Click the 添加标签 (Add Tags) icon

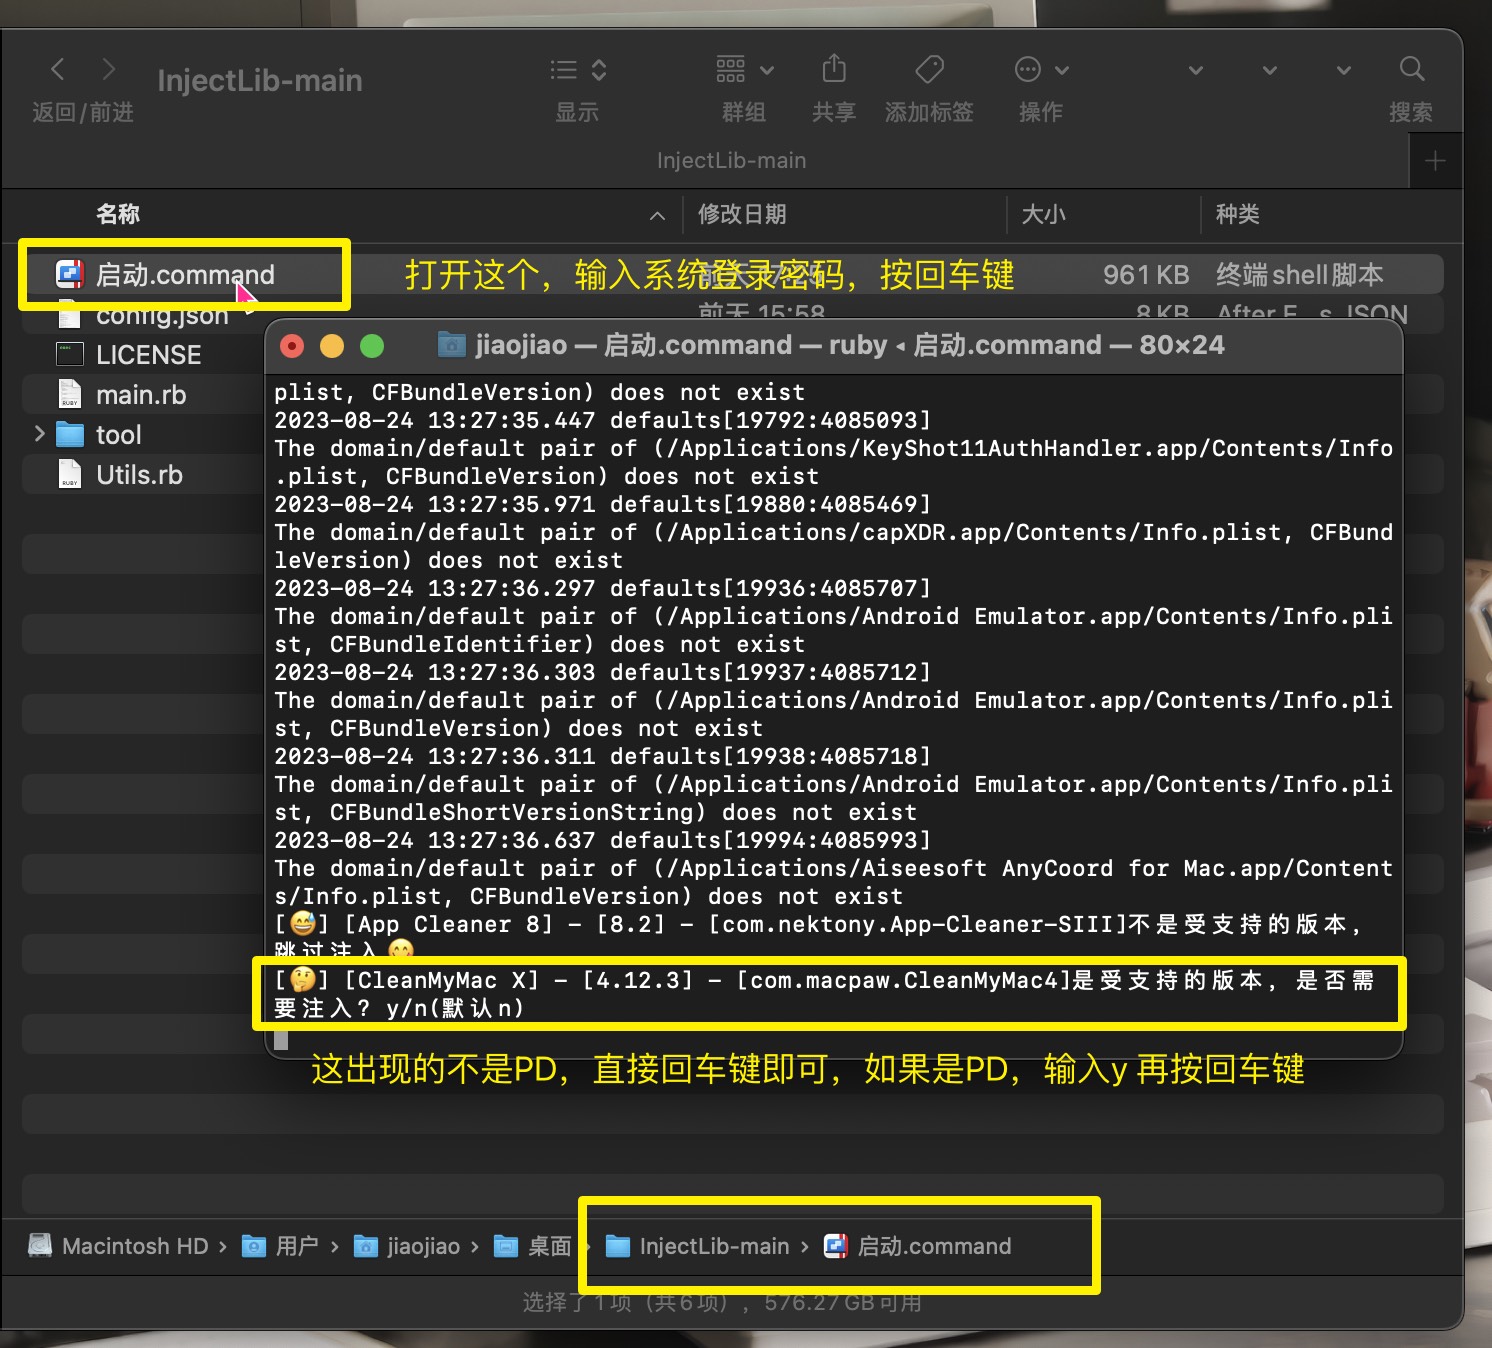928,69
